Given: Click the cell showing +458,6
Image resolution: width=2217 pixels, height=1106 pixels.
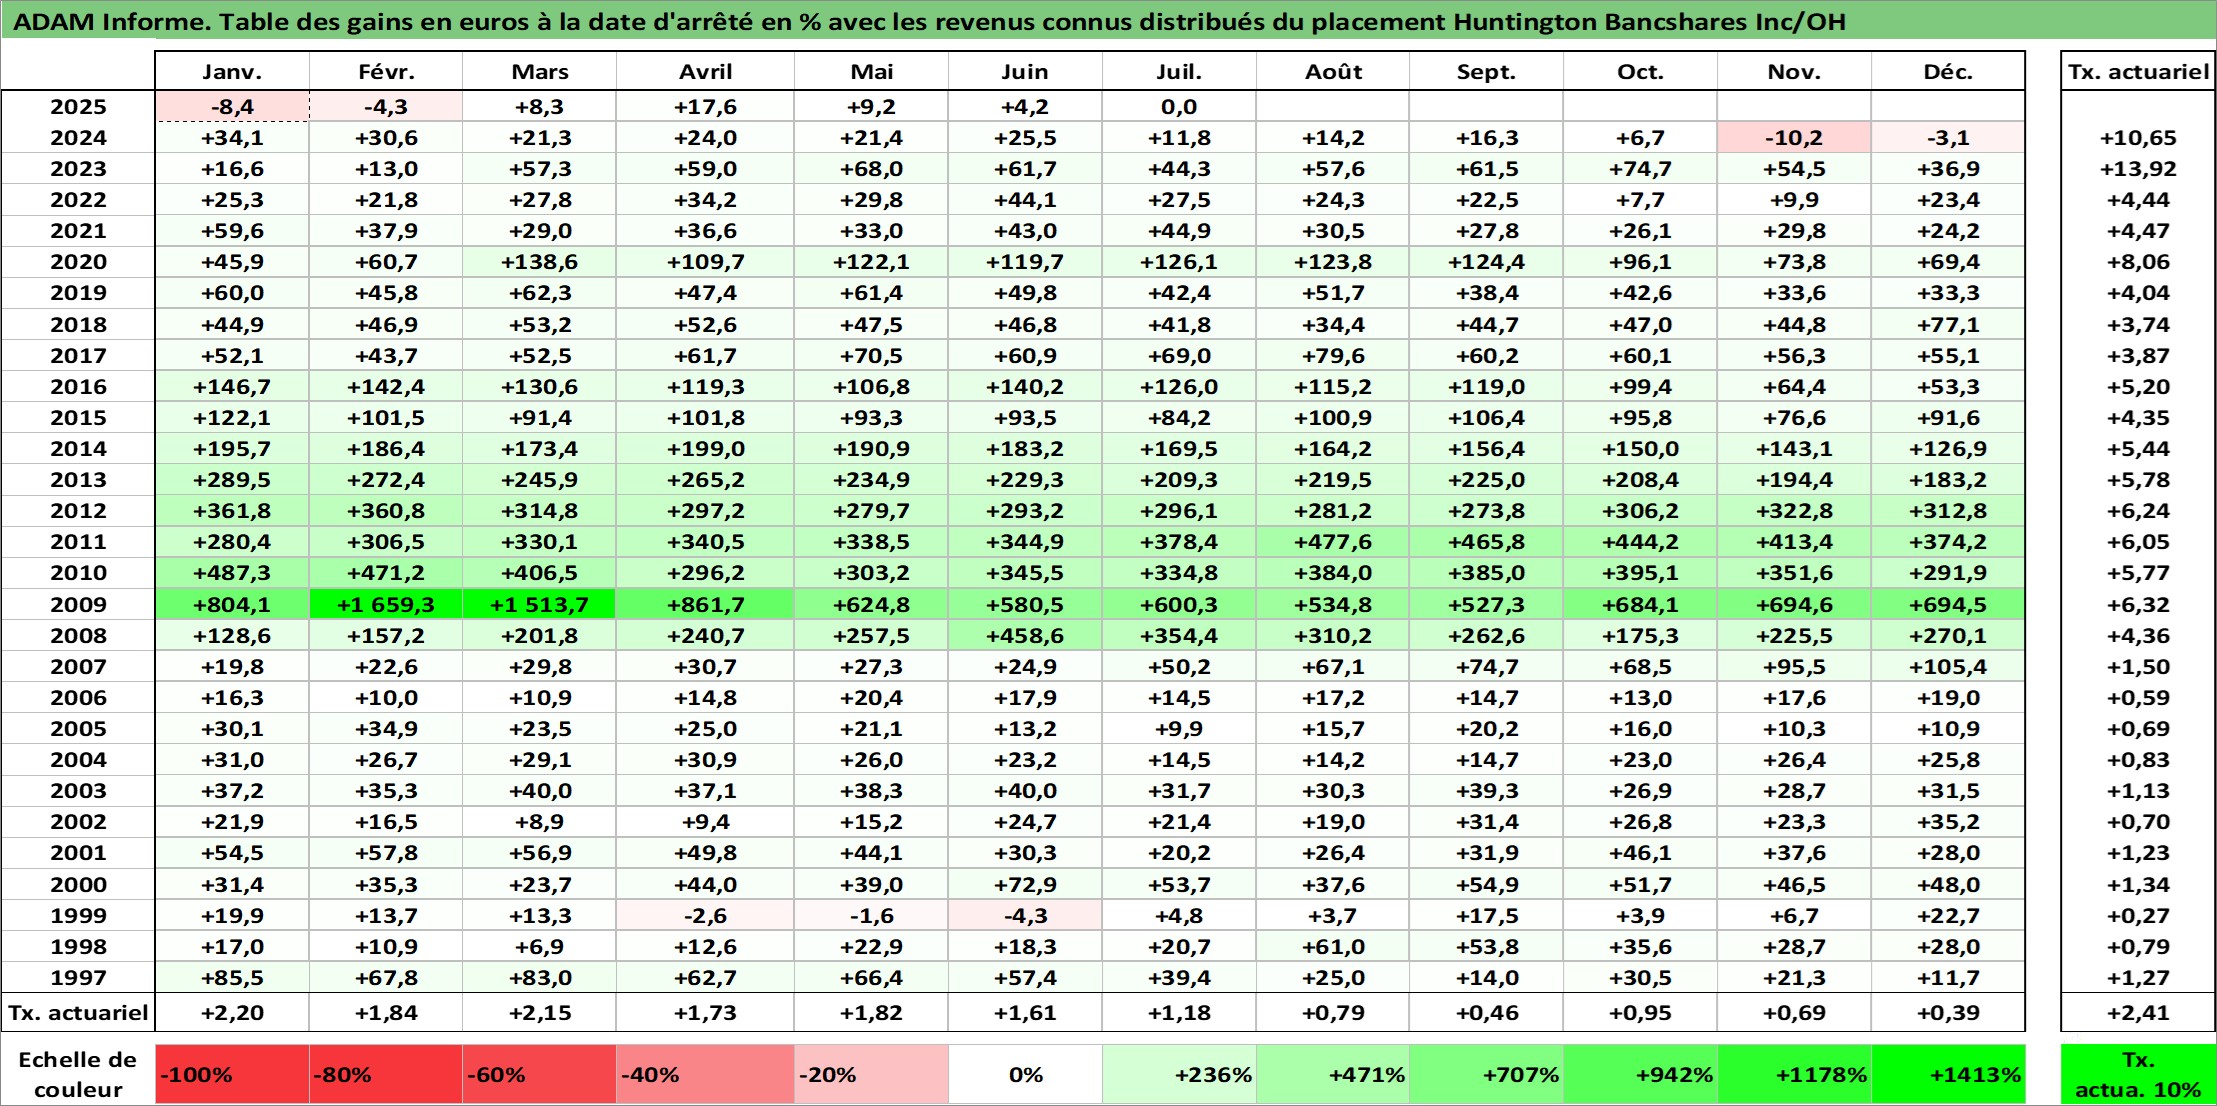Looking at the screenshot, I should click(x=1025, y=636).
